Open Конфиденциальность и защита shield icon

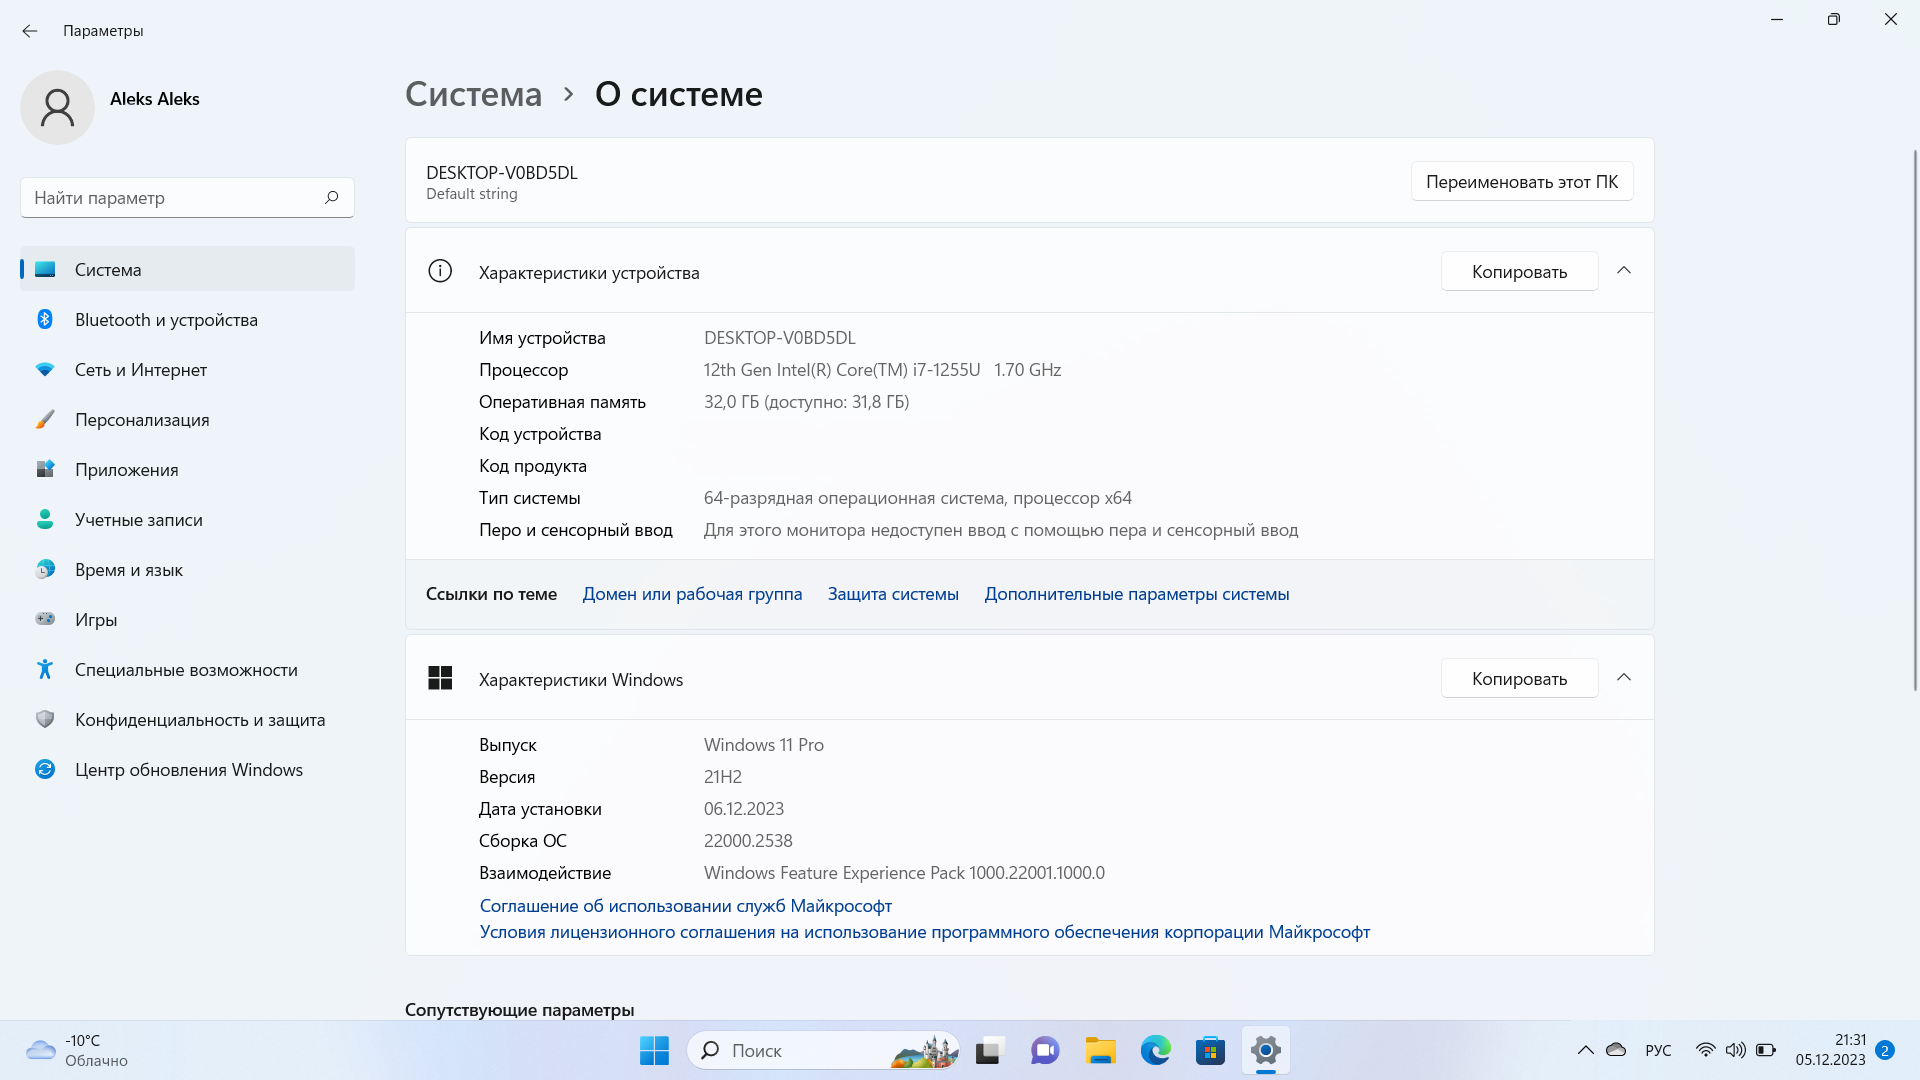click(x=45, y=719)
